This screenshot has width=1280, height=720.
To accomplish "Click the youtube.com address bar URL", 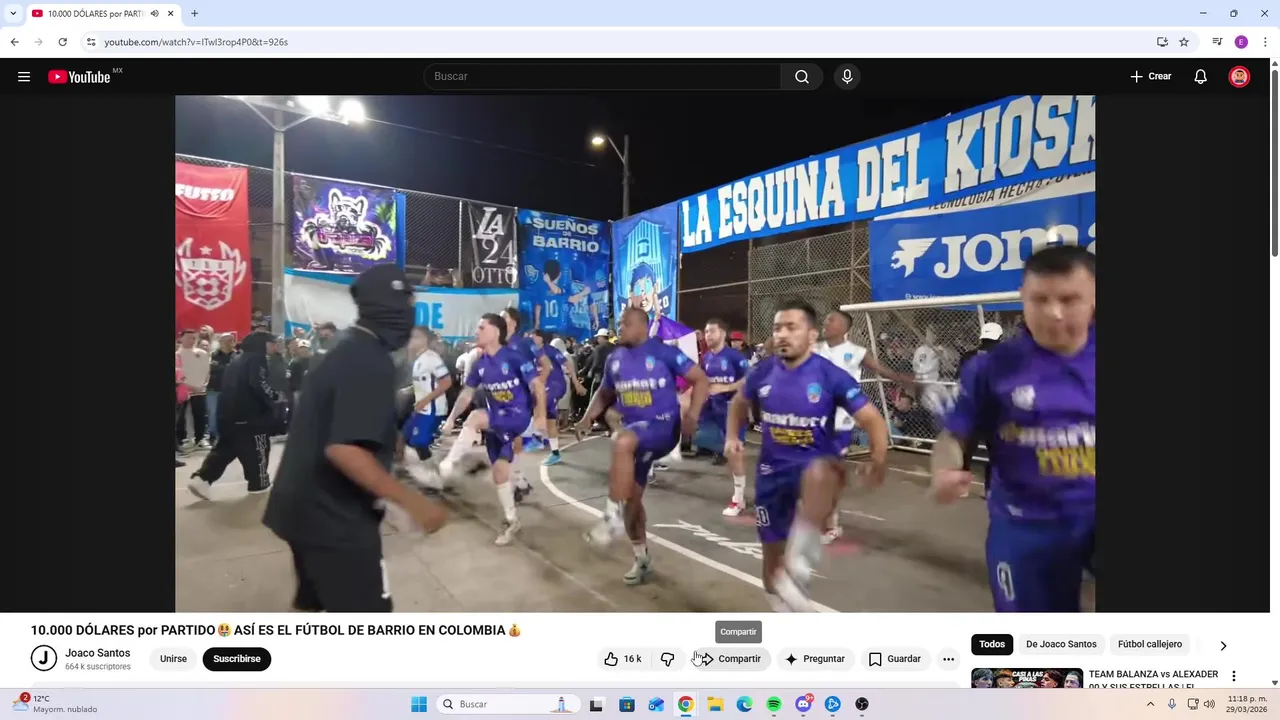I will (x=196, y=42).
